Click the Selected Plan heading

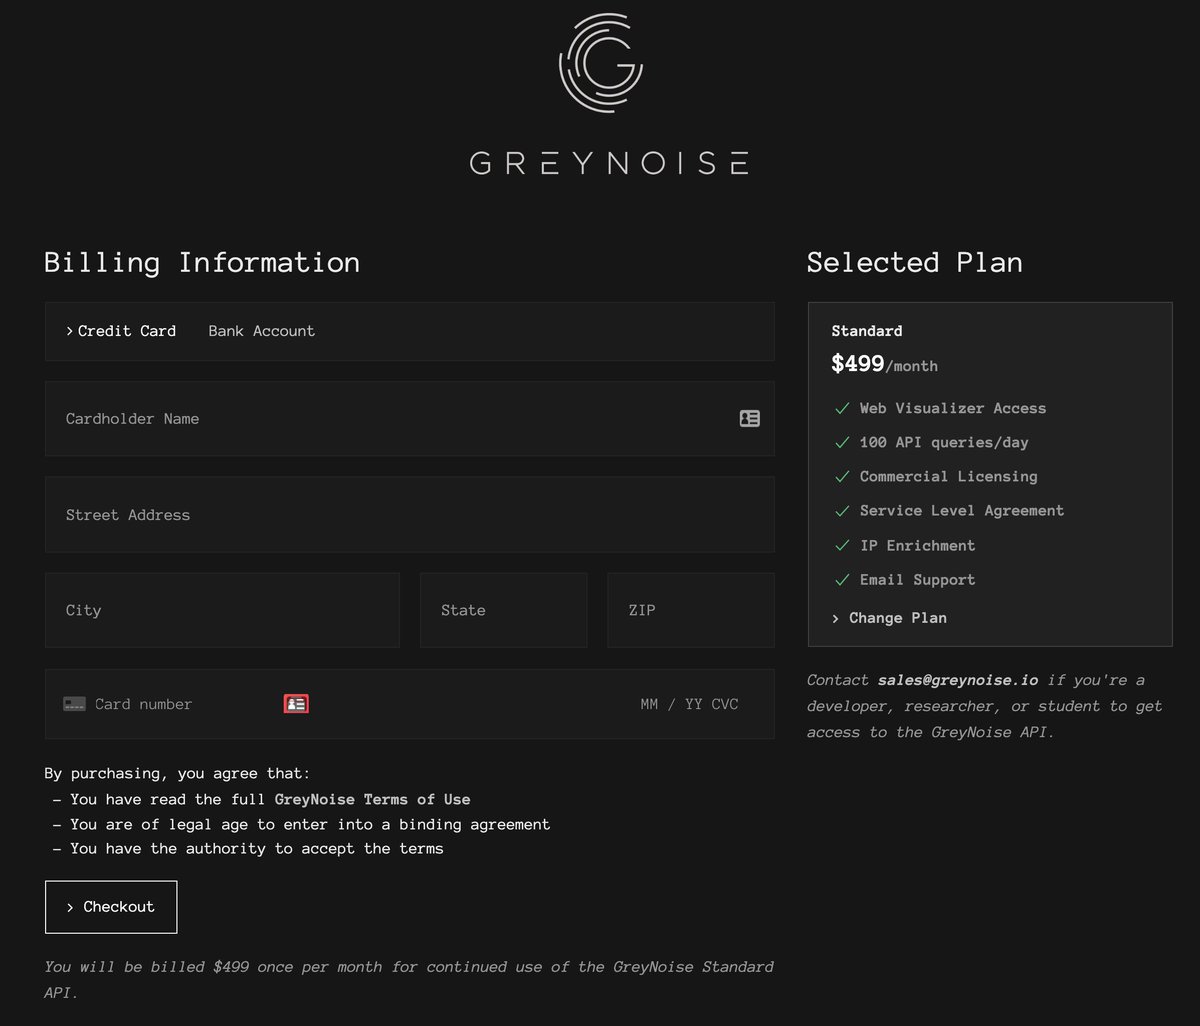pos(915,262)
